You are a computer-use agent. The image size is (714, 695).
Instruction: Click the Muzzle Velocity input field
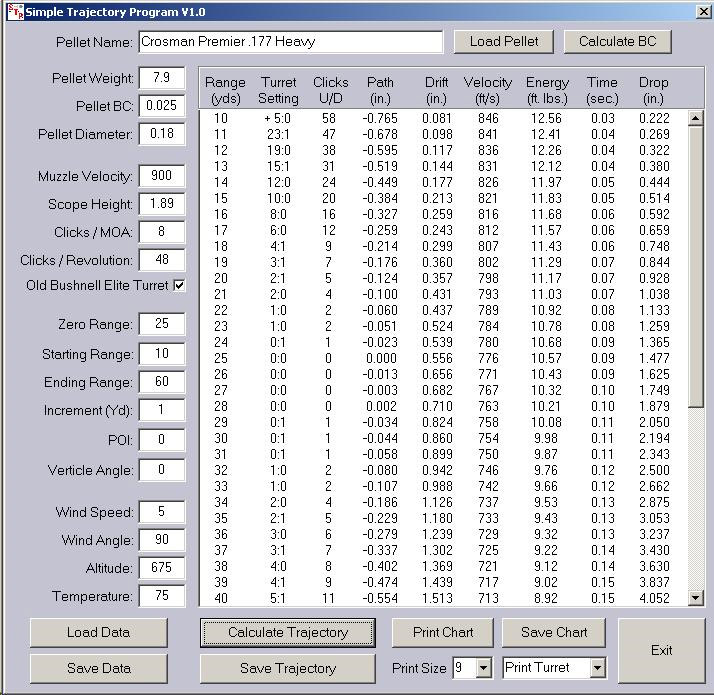(162, 176)
